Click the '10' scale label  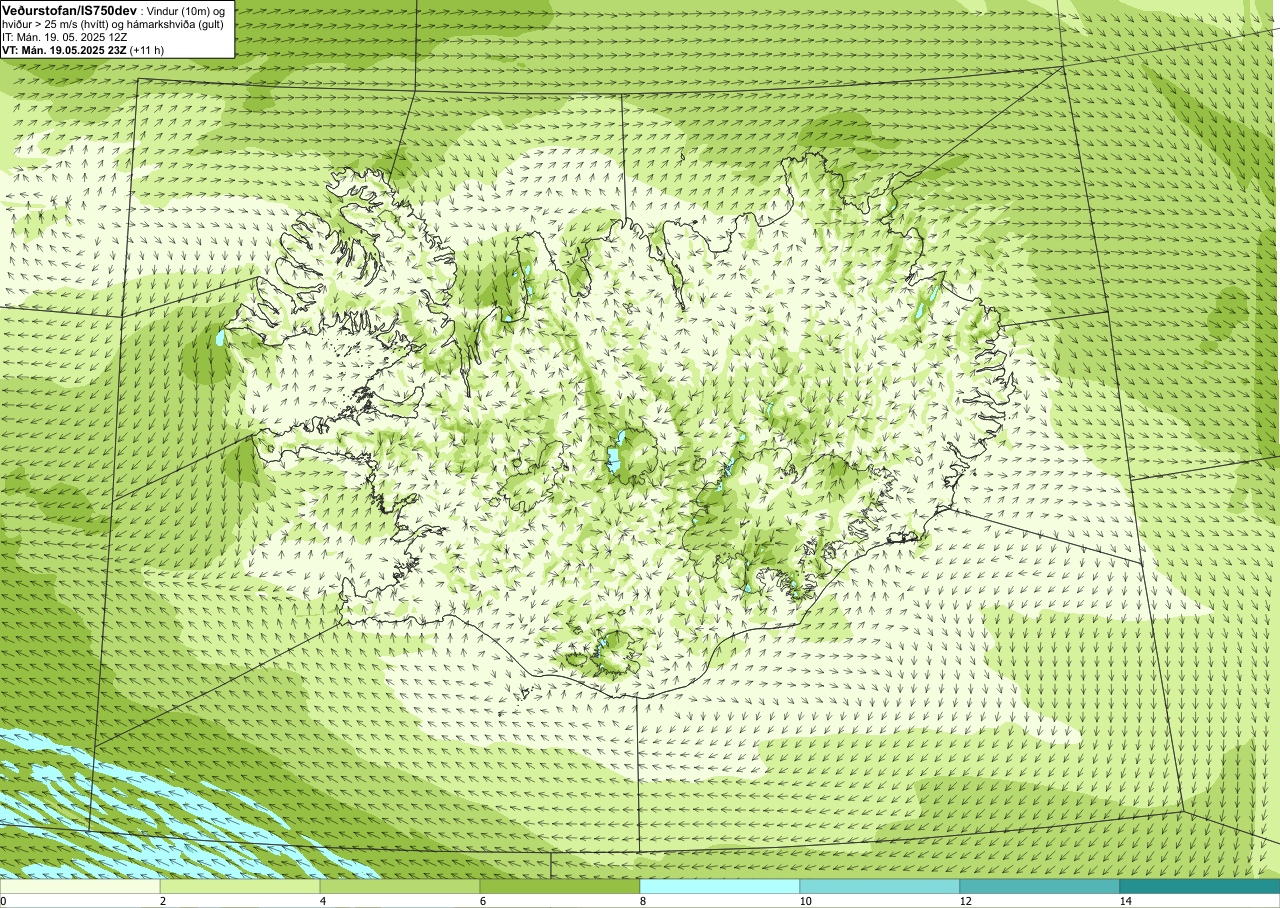click(x=804, y=901)
